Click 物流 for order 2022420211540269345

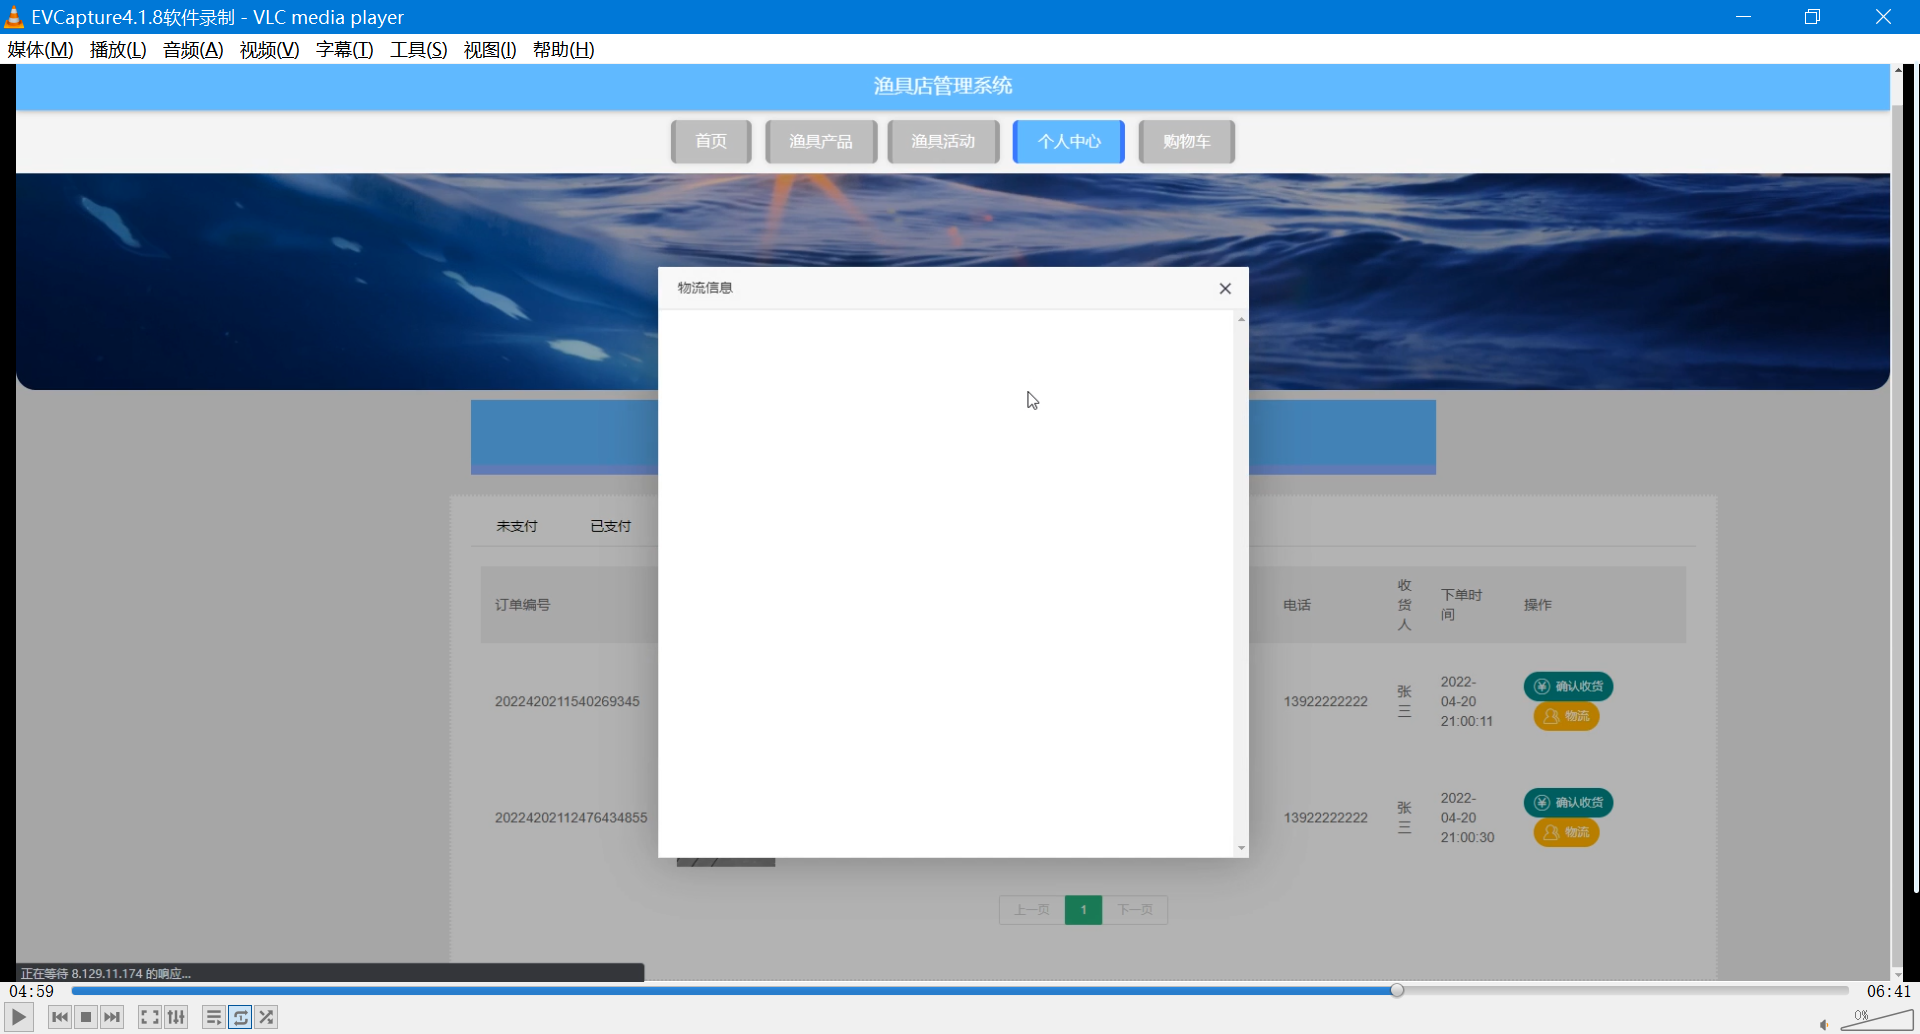[x=1566, y=716]
